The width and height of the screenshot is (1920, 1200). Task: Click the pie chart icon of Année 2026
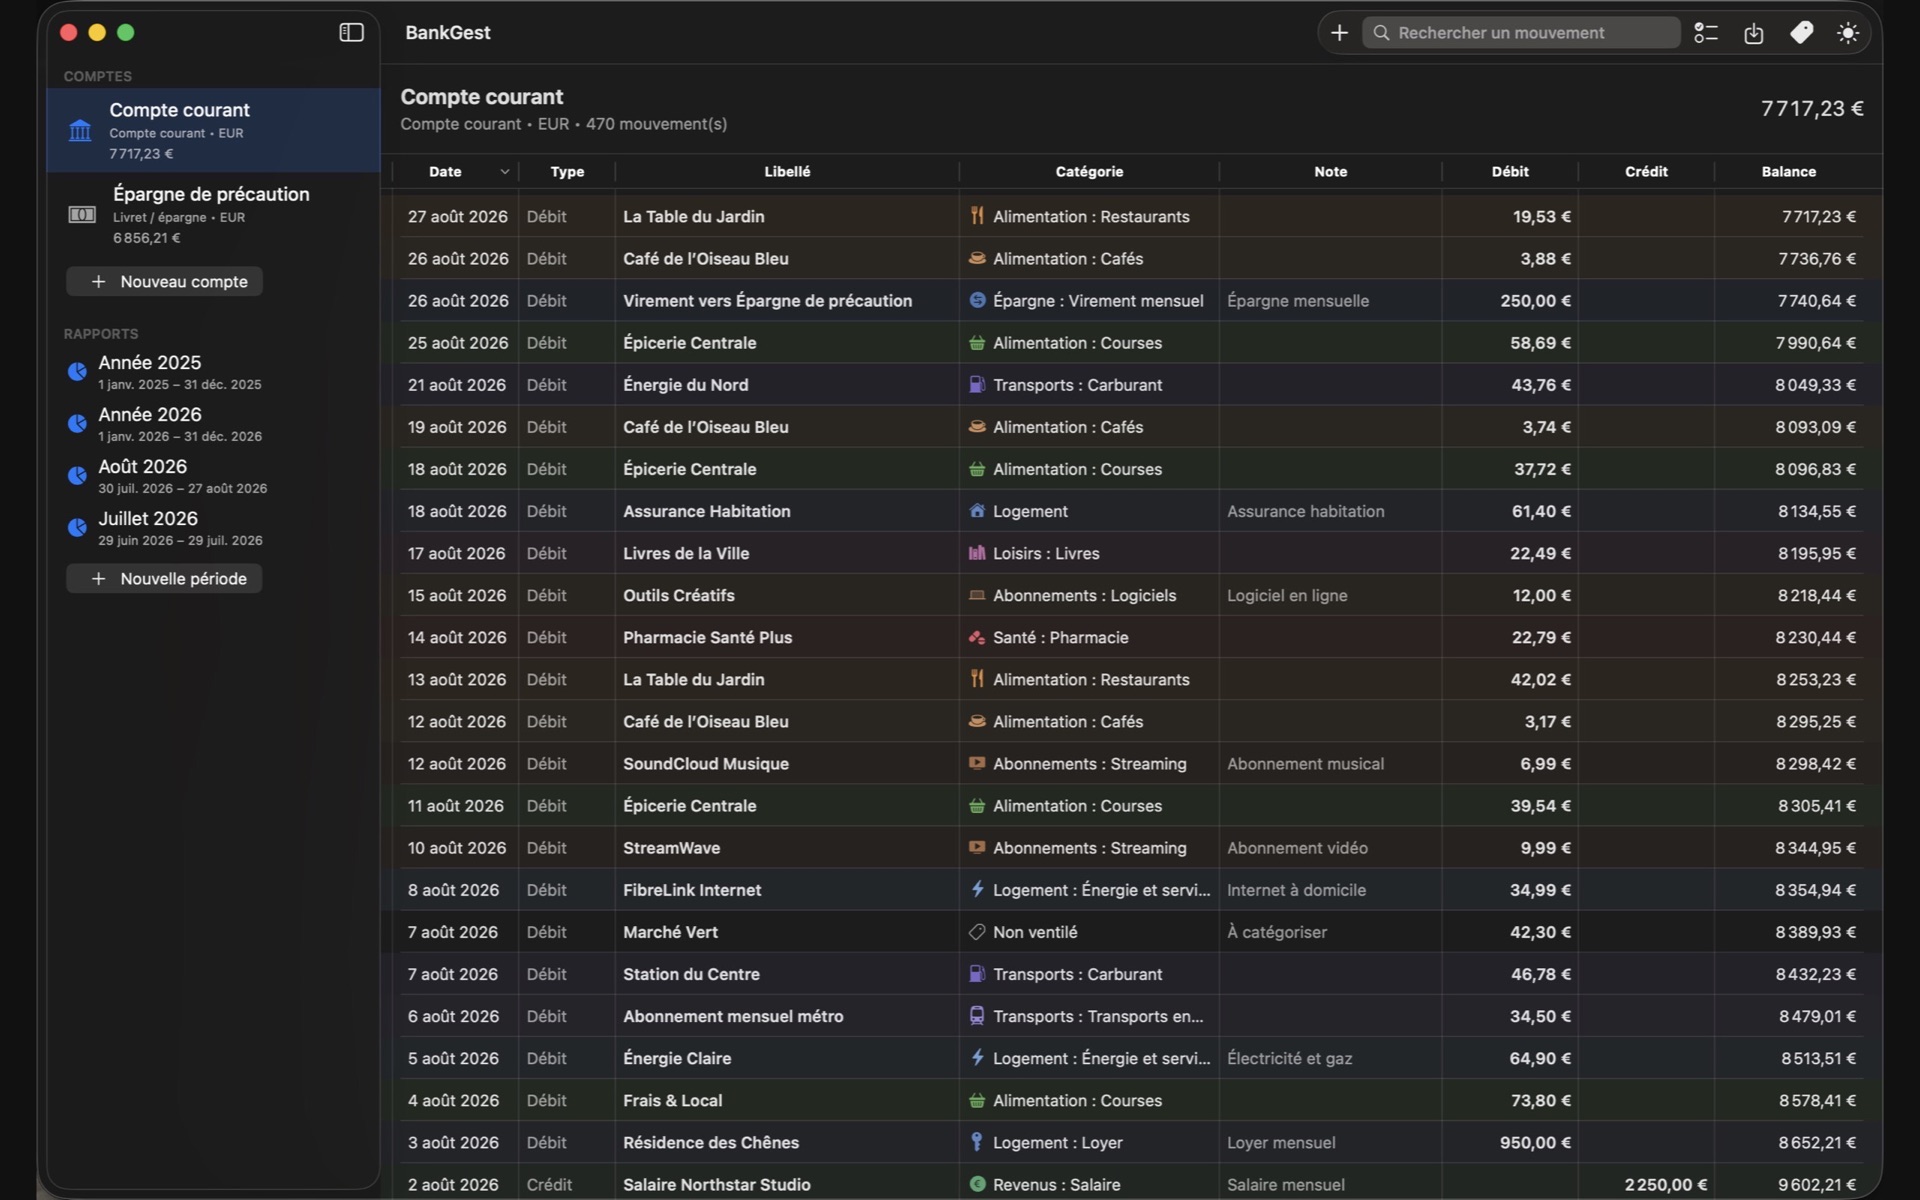77,424
